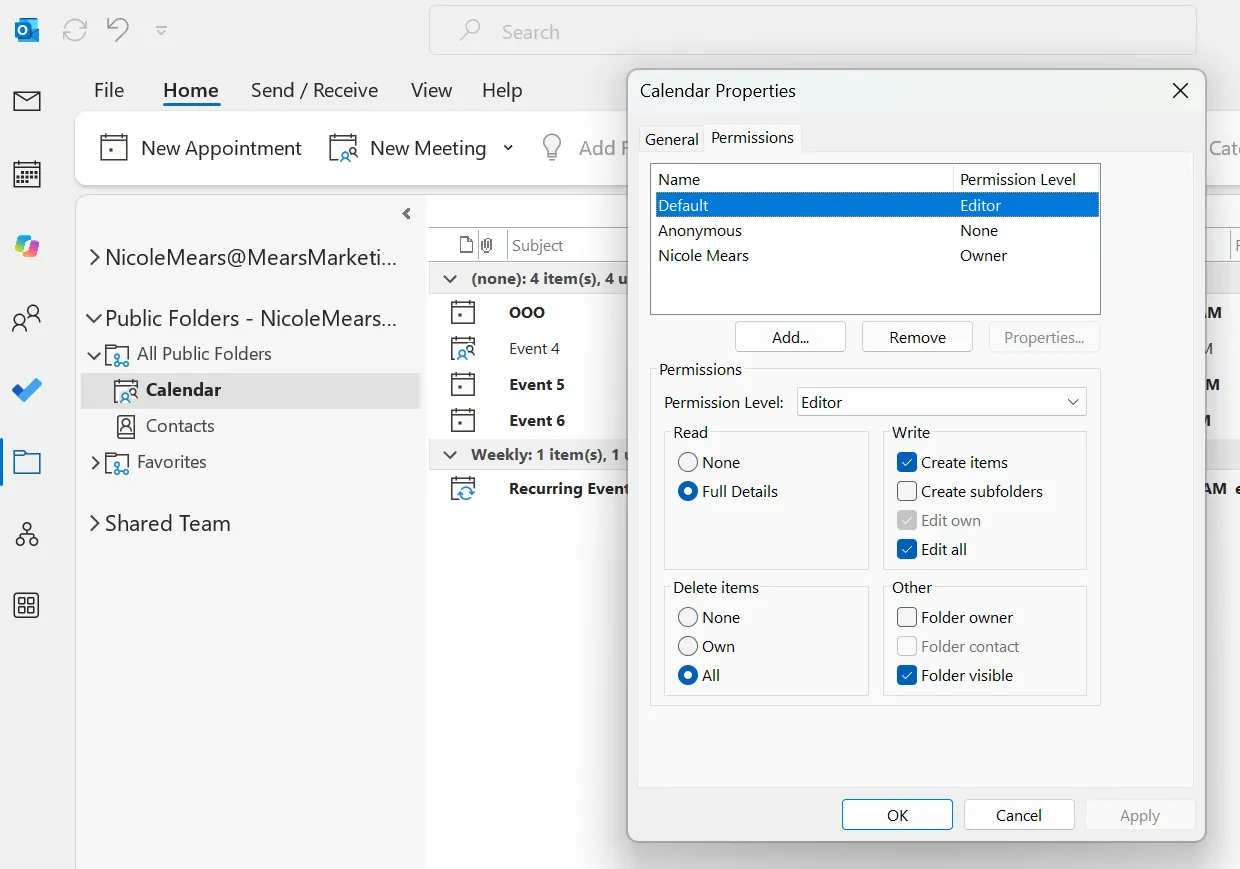Toggle Create items checkbox

pos(907,462)
